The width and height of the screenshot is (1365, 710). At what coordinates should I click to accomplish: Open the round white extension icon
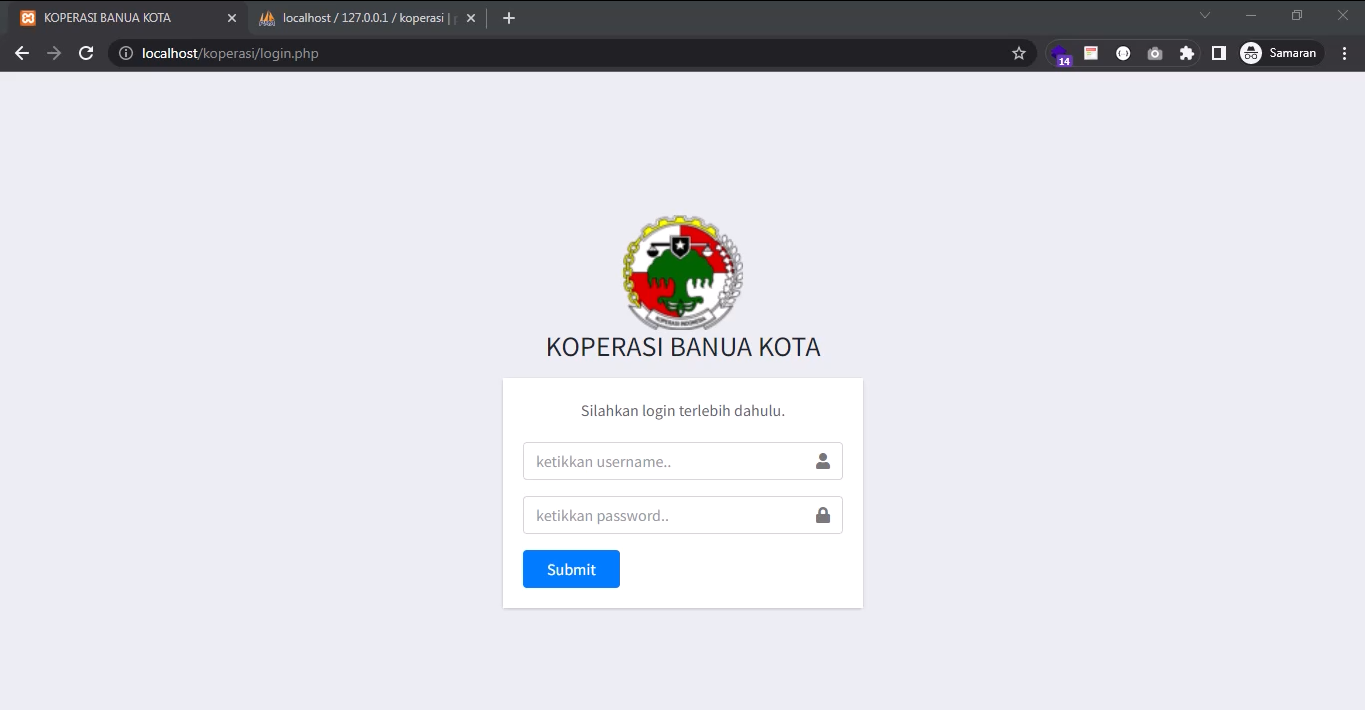(1123, 53)
